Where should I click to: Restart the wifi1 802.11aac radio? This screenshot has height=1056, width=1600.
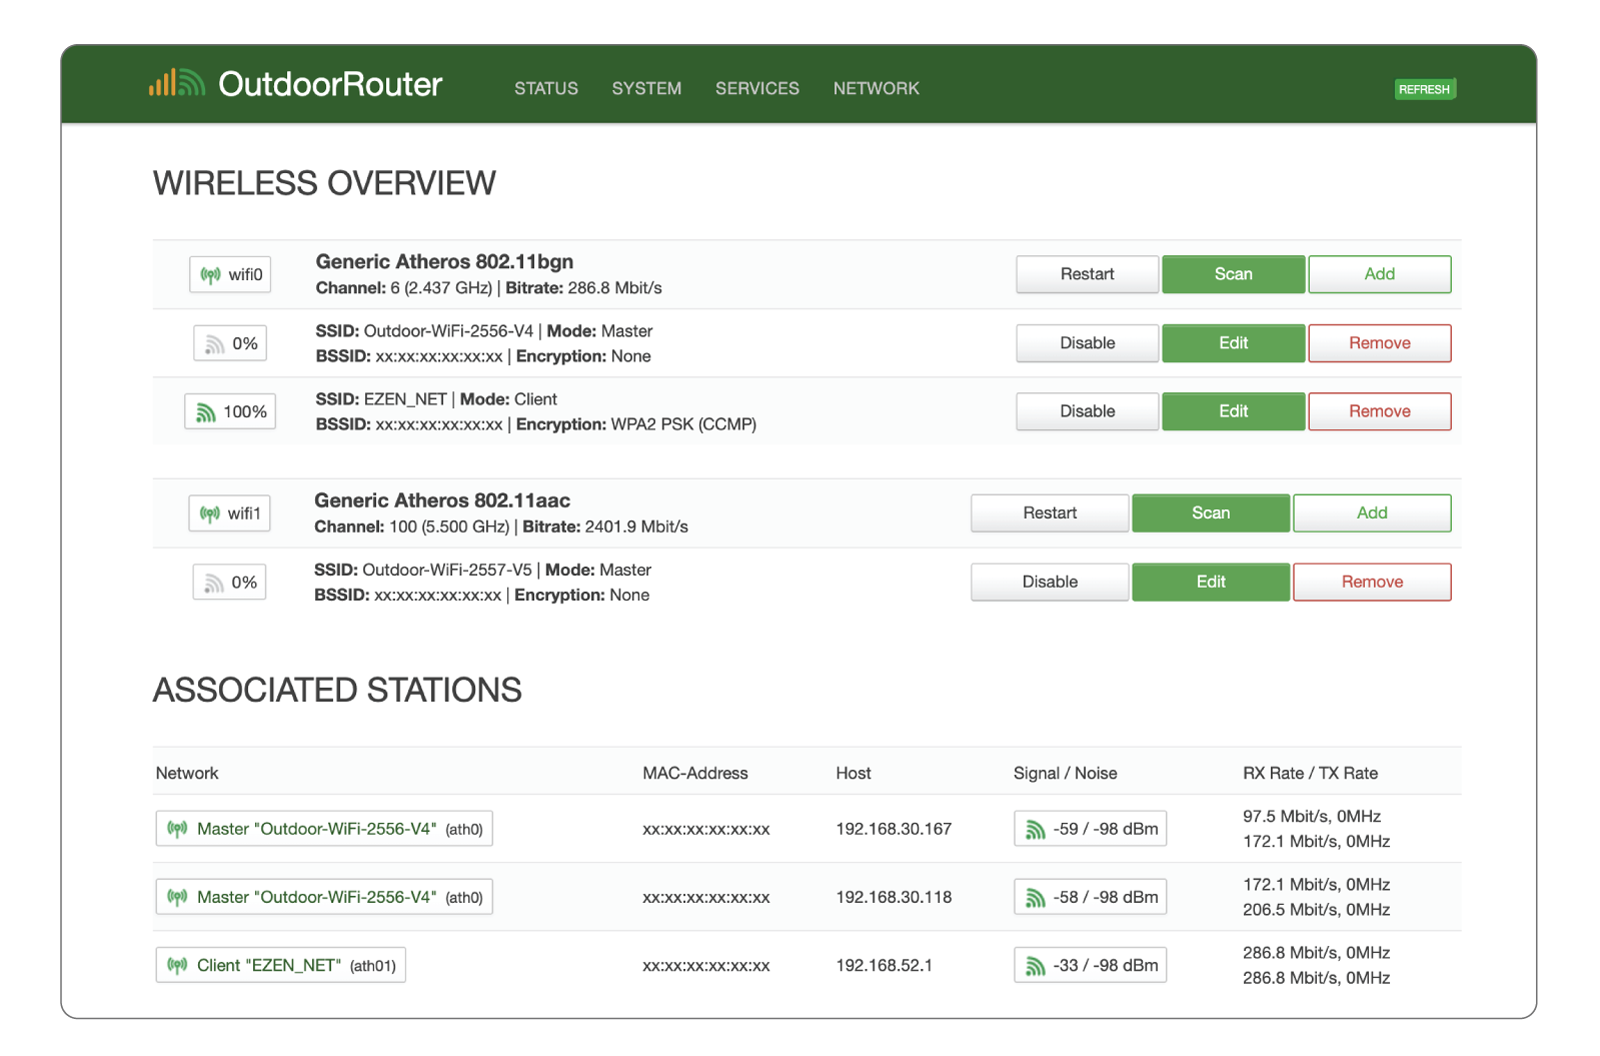[1049, 513]
